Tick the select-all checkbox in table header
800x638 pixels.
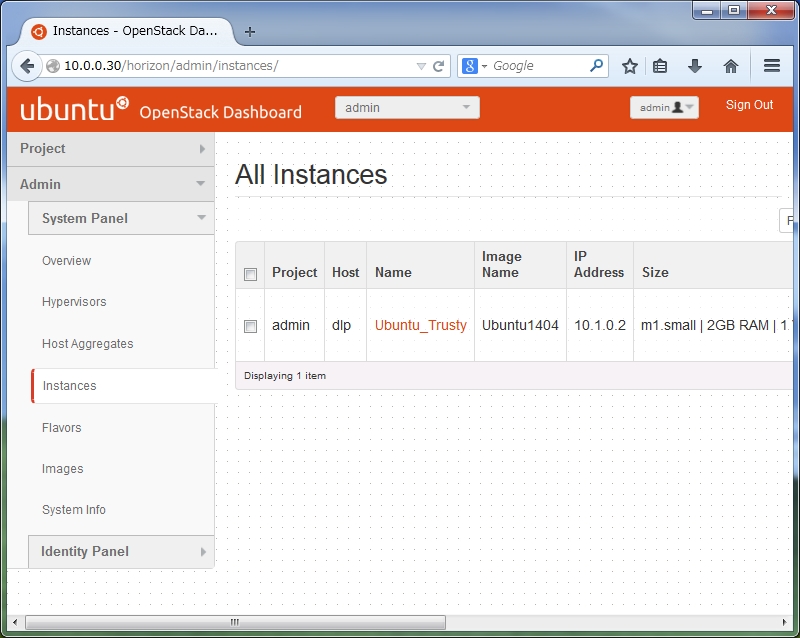pos(250,274)
